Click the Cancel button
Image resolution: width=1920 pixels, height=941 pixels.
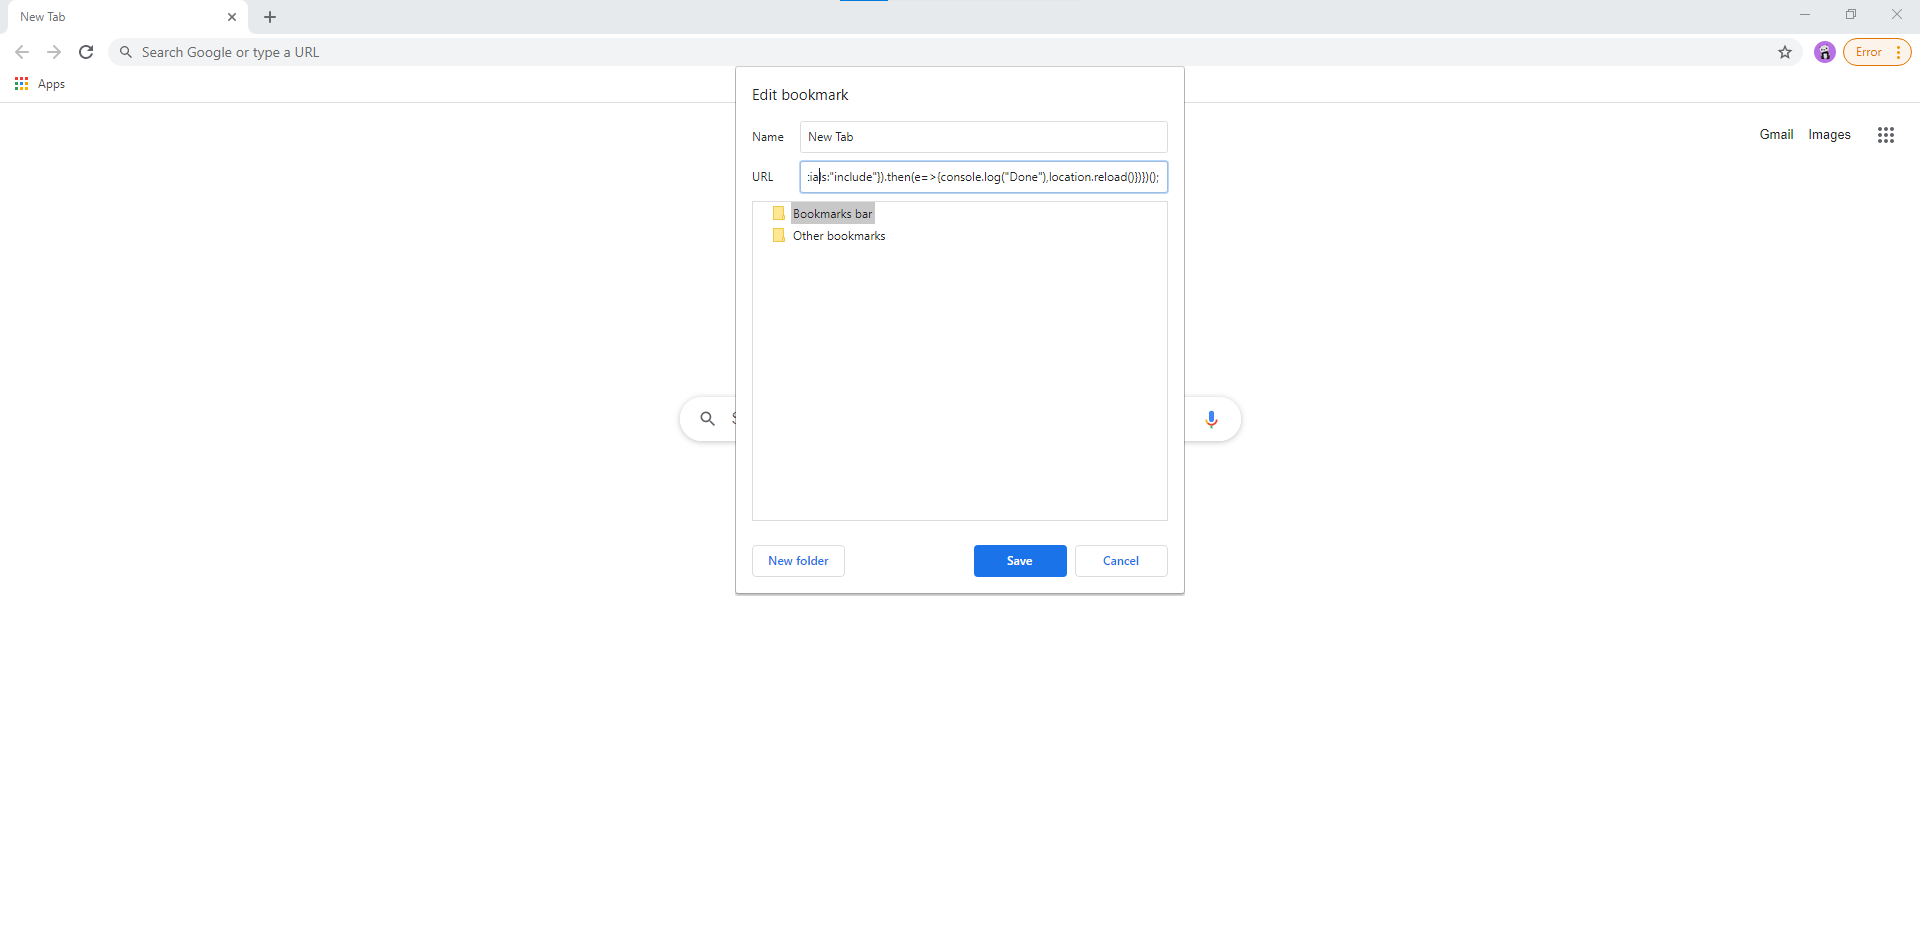pyautogui.click(x=1120, y=561)
